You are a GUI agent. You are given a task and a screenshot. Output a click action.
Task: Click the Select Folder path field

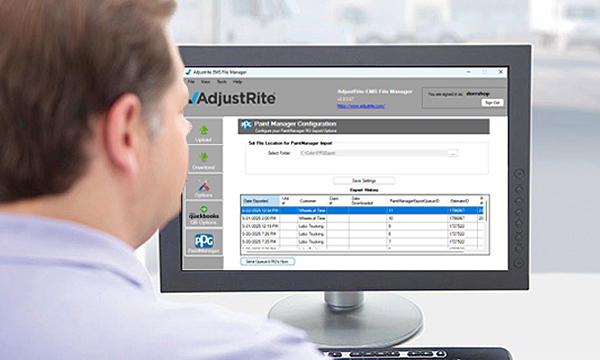click(373, 153)
